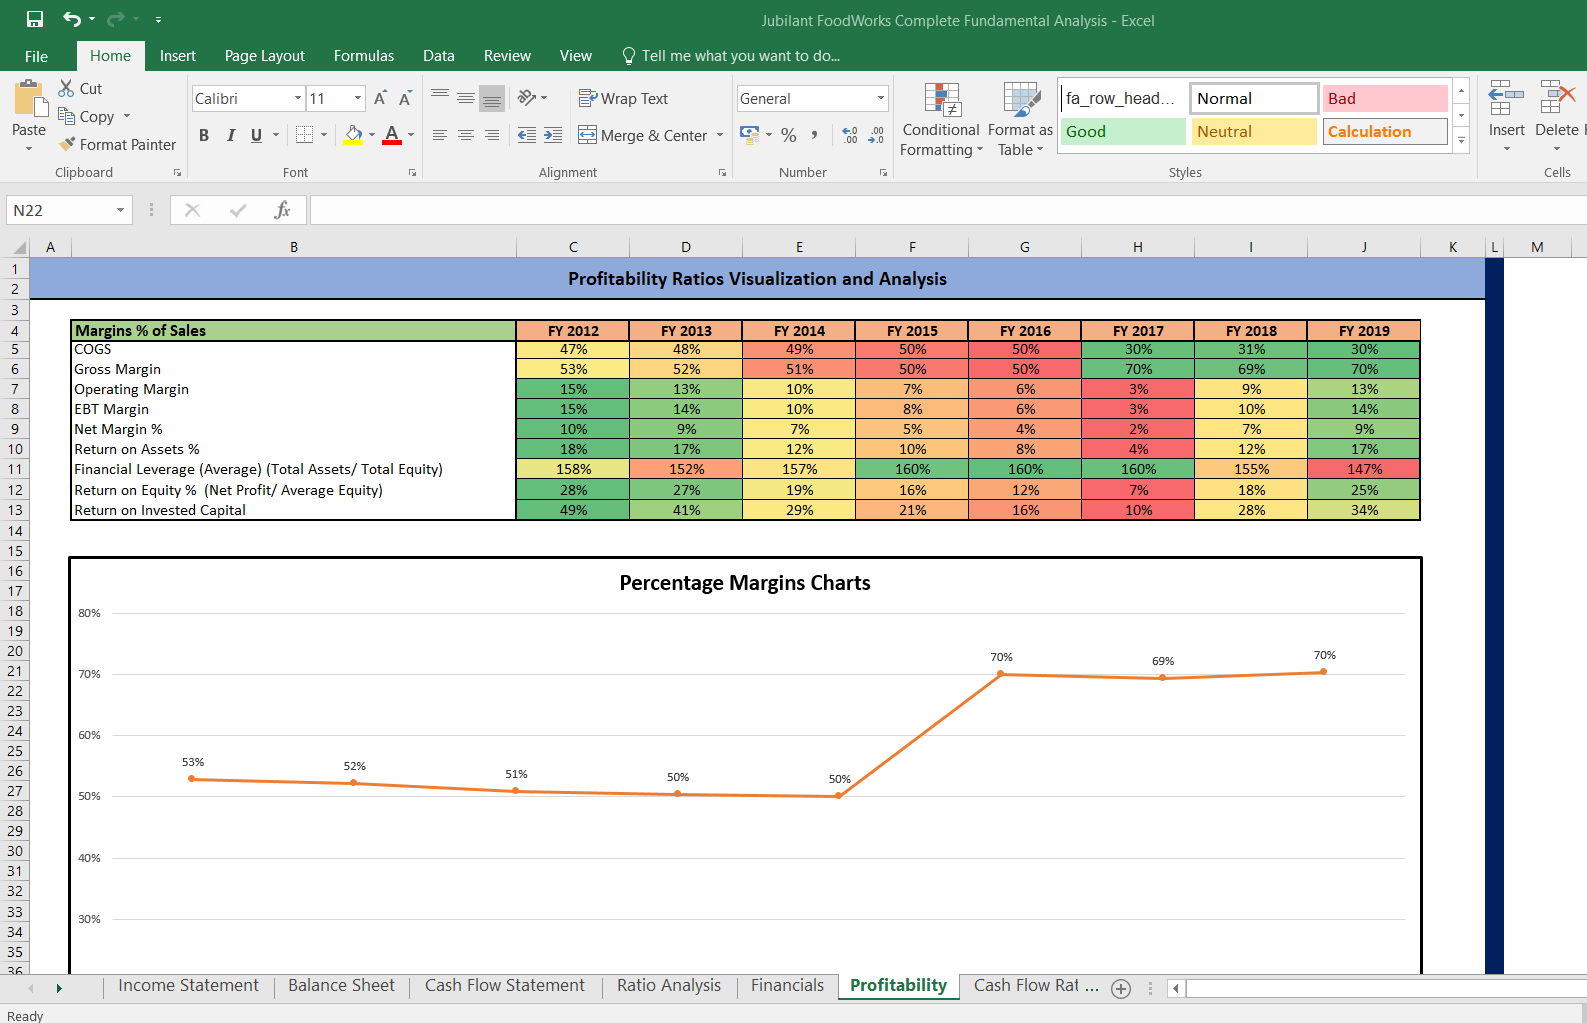The image size is (1587, 1023).
Task: Switch to the Page Layout tab
Action: point(265,56)
